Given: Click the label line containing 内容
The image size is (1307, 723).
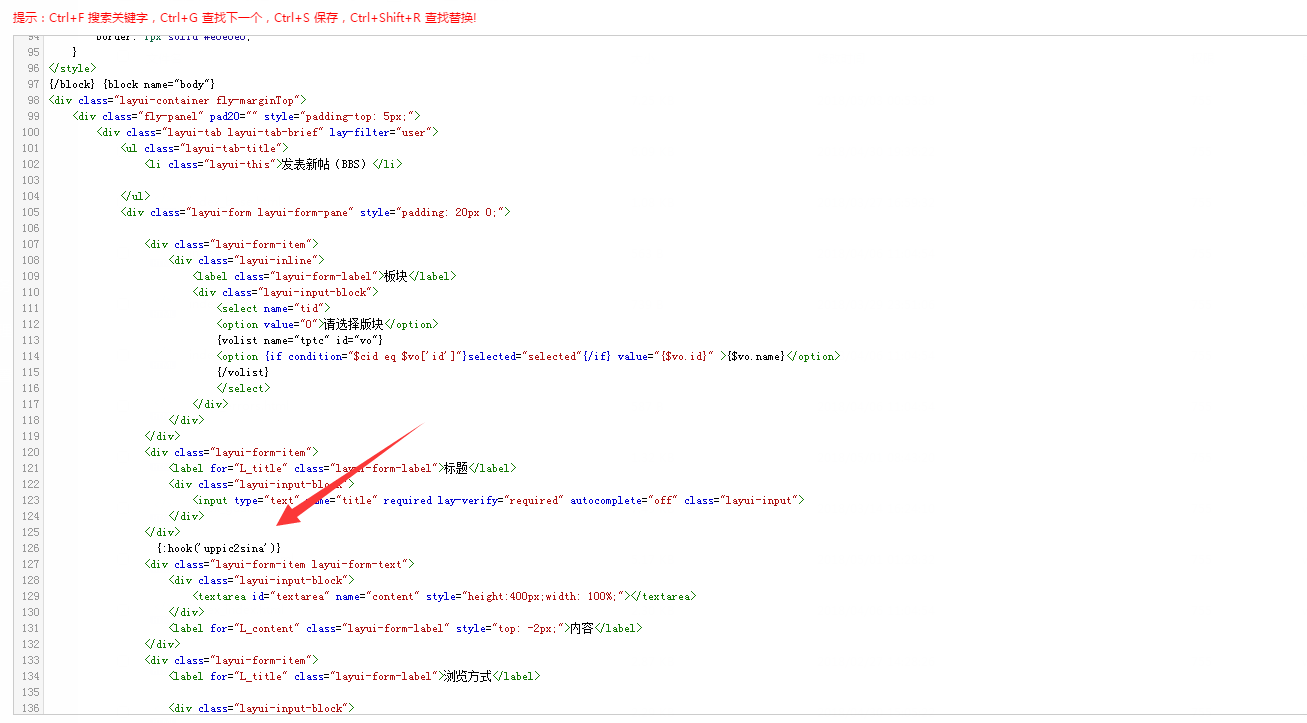Looking at the screenshot, I should pos(405,628).
